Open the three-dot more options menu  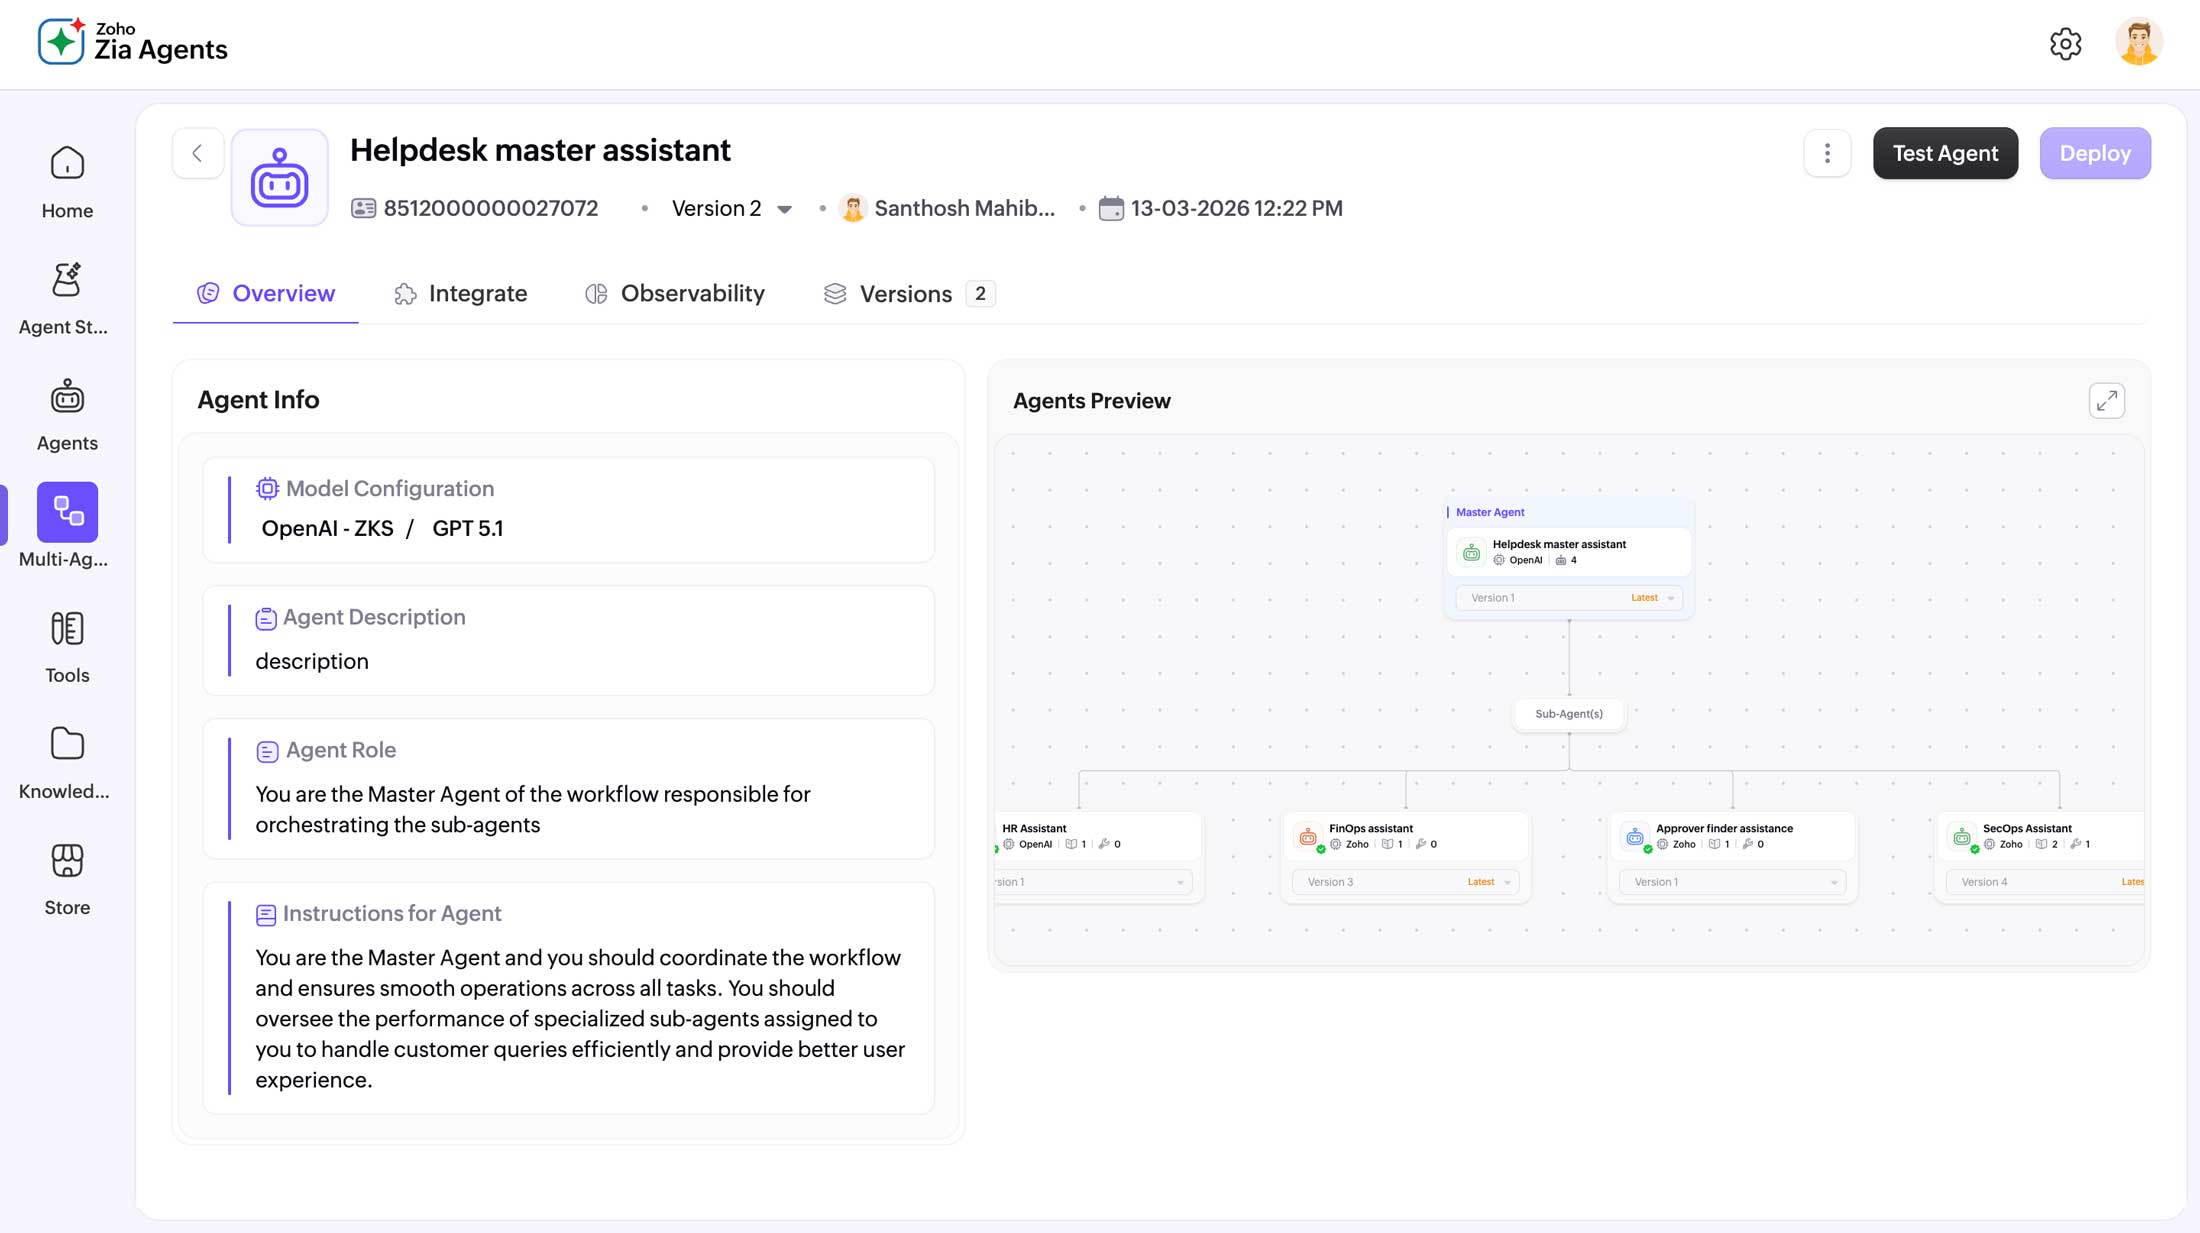[1827, 153]
